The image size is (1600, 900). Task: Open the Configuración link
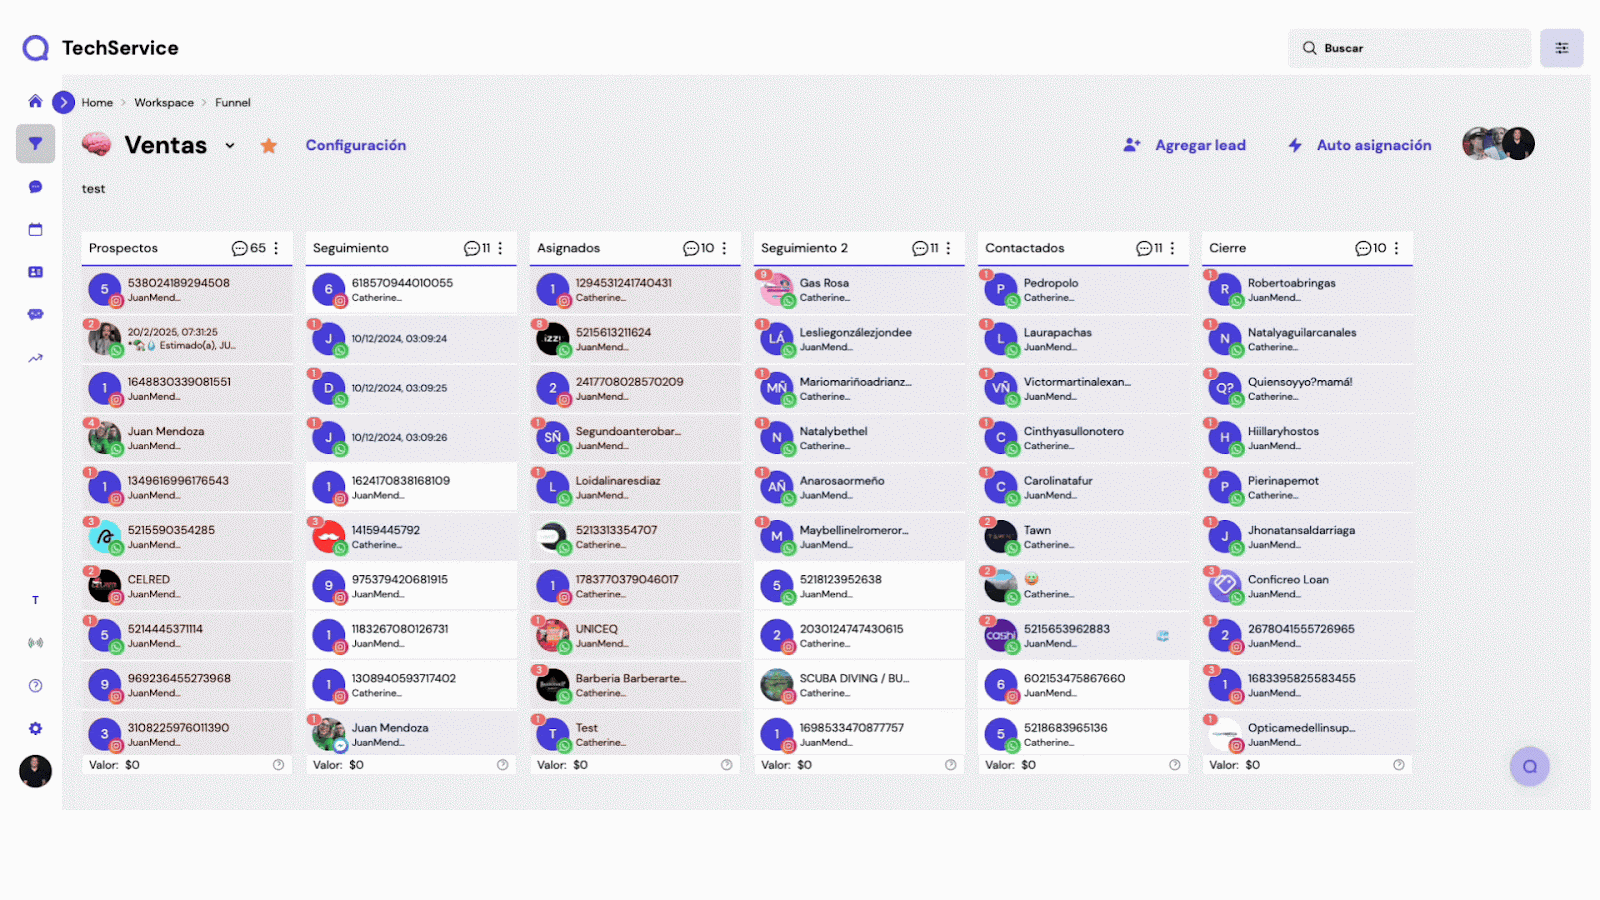(x=356, y=145)
